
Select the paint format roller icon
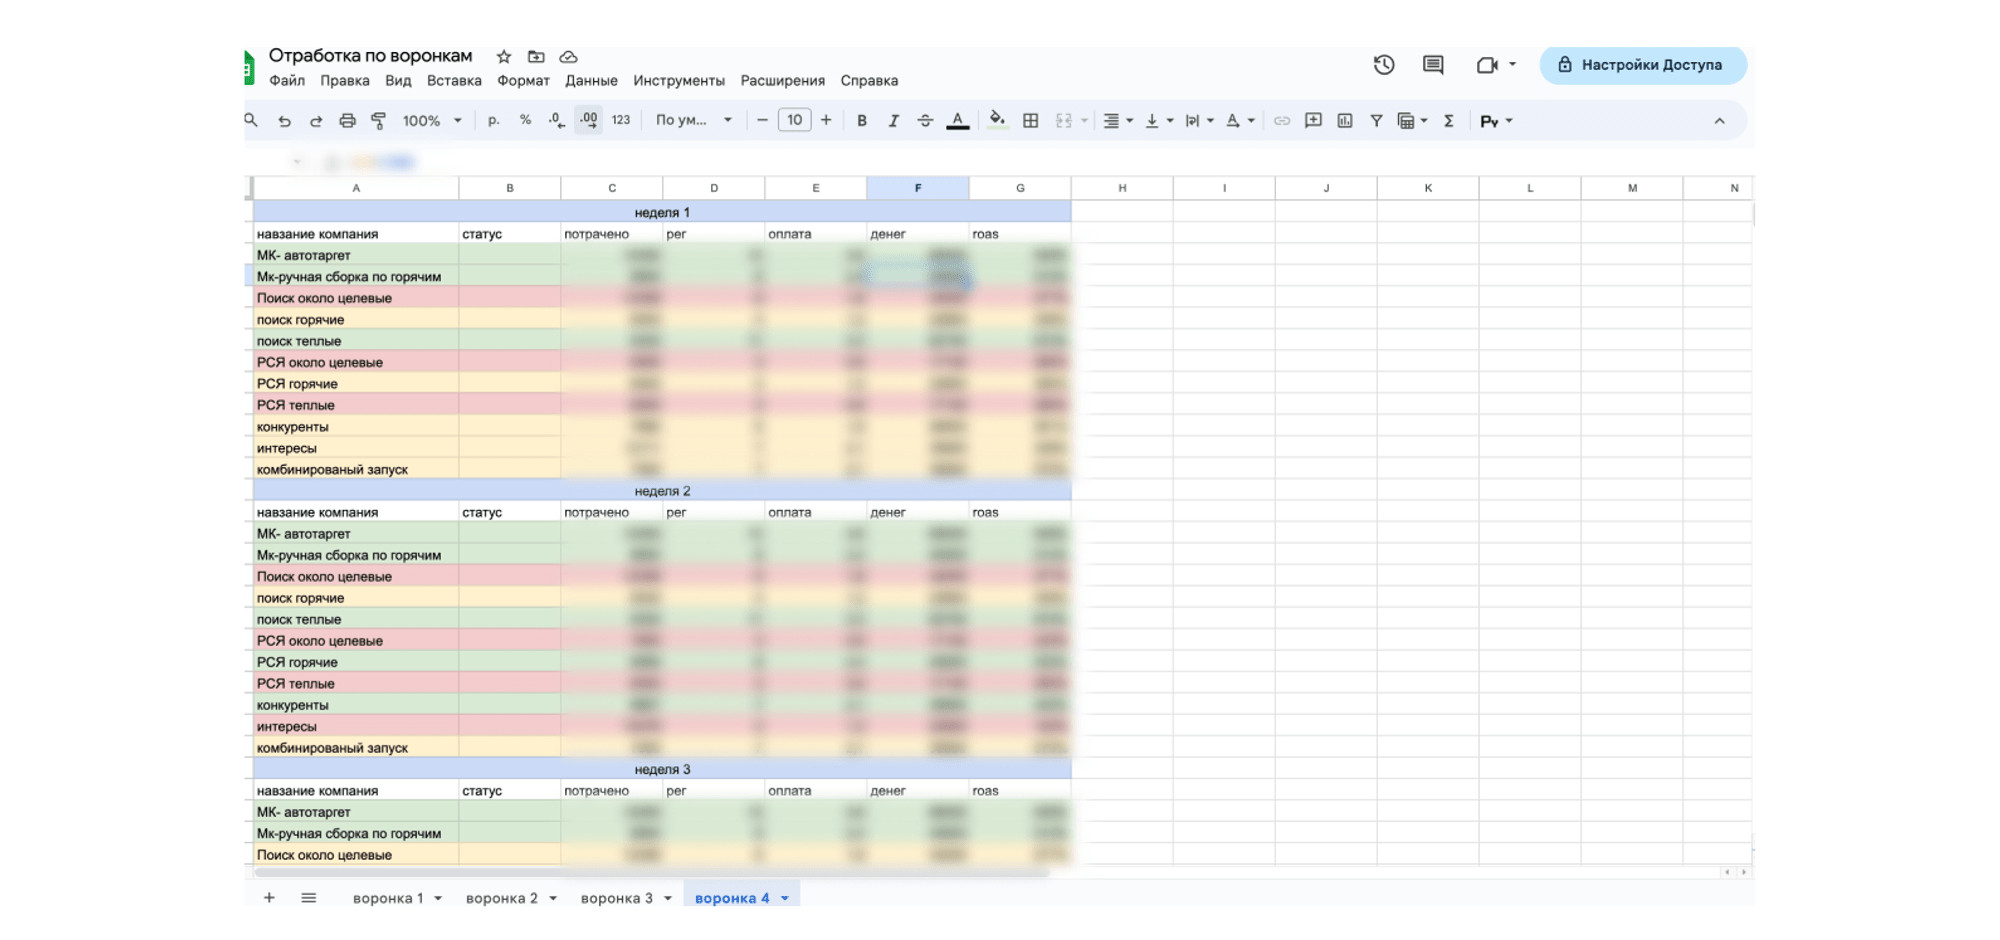coord(378,121)
